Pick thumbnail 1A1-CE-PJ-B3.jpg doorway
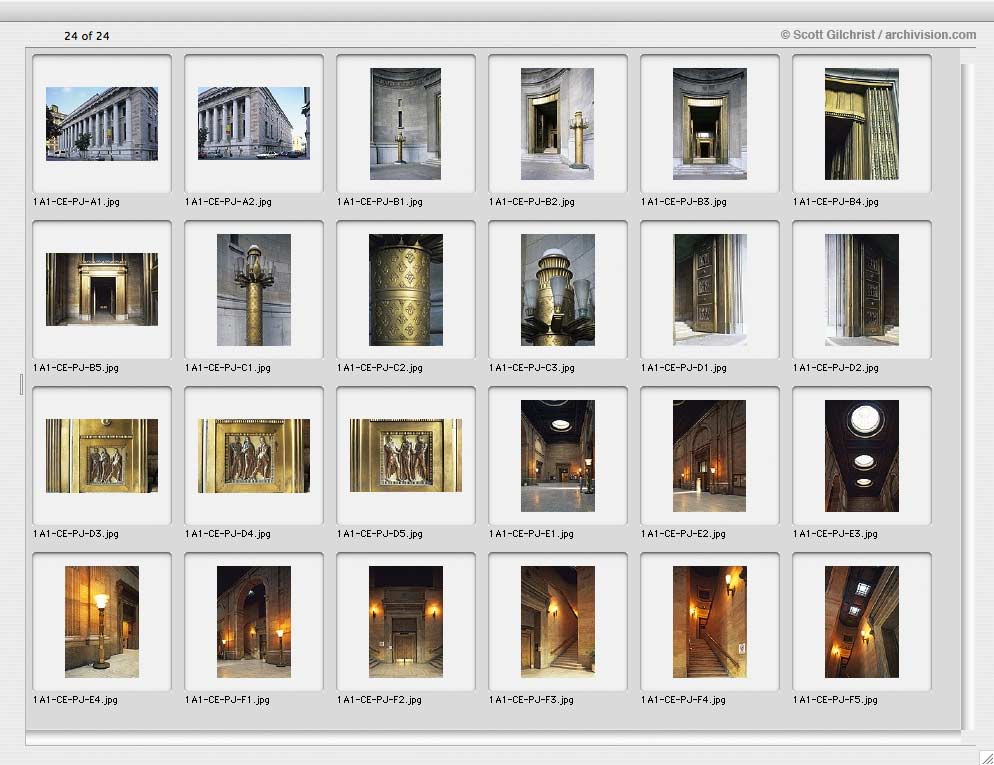 coord(709,124)
